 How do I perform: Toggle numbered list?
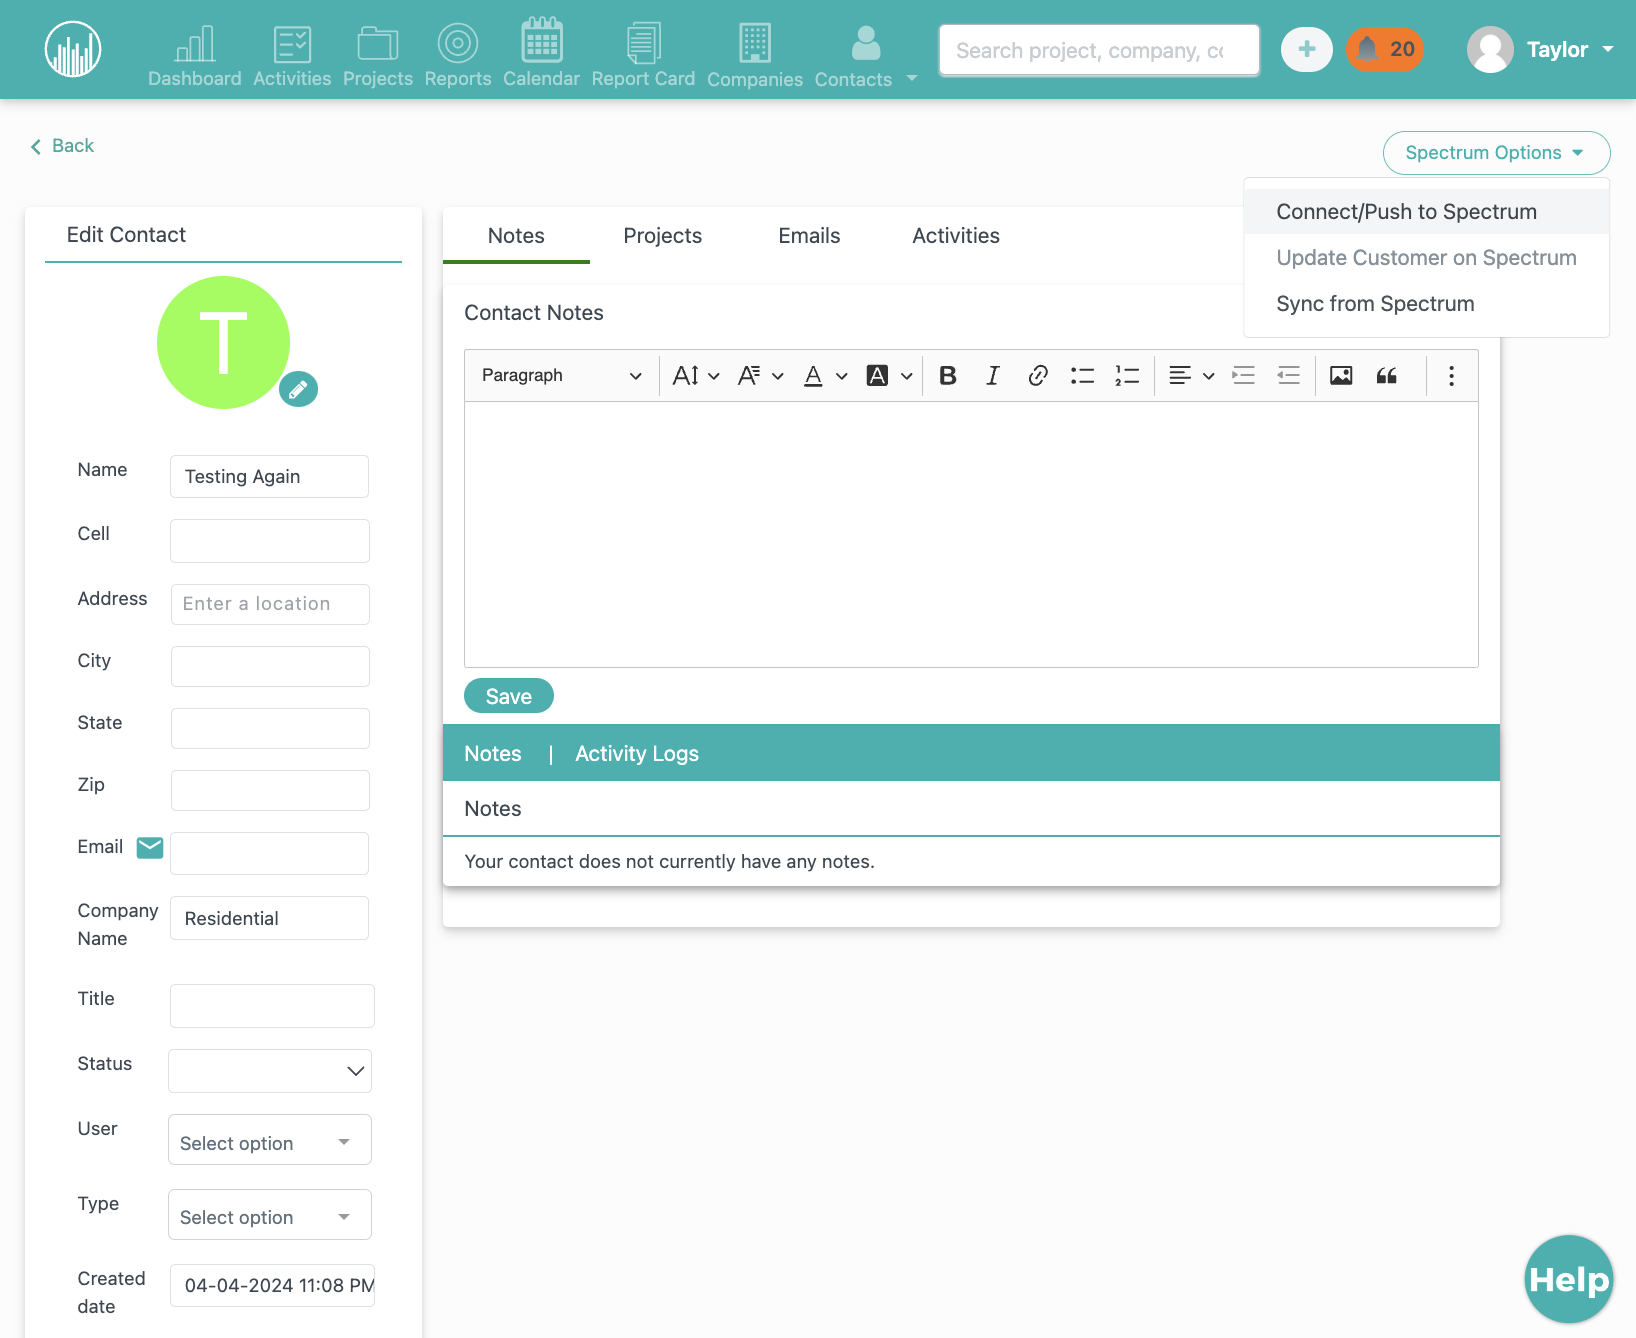coord(1127,376)
